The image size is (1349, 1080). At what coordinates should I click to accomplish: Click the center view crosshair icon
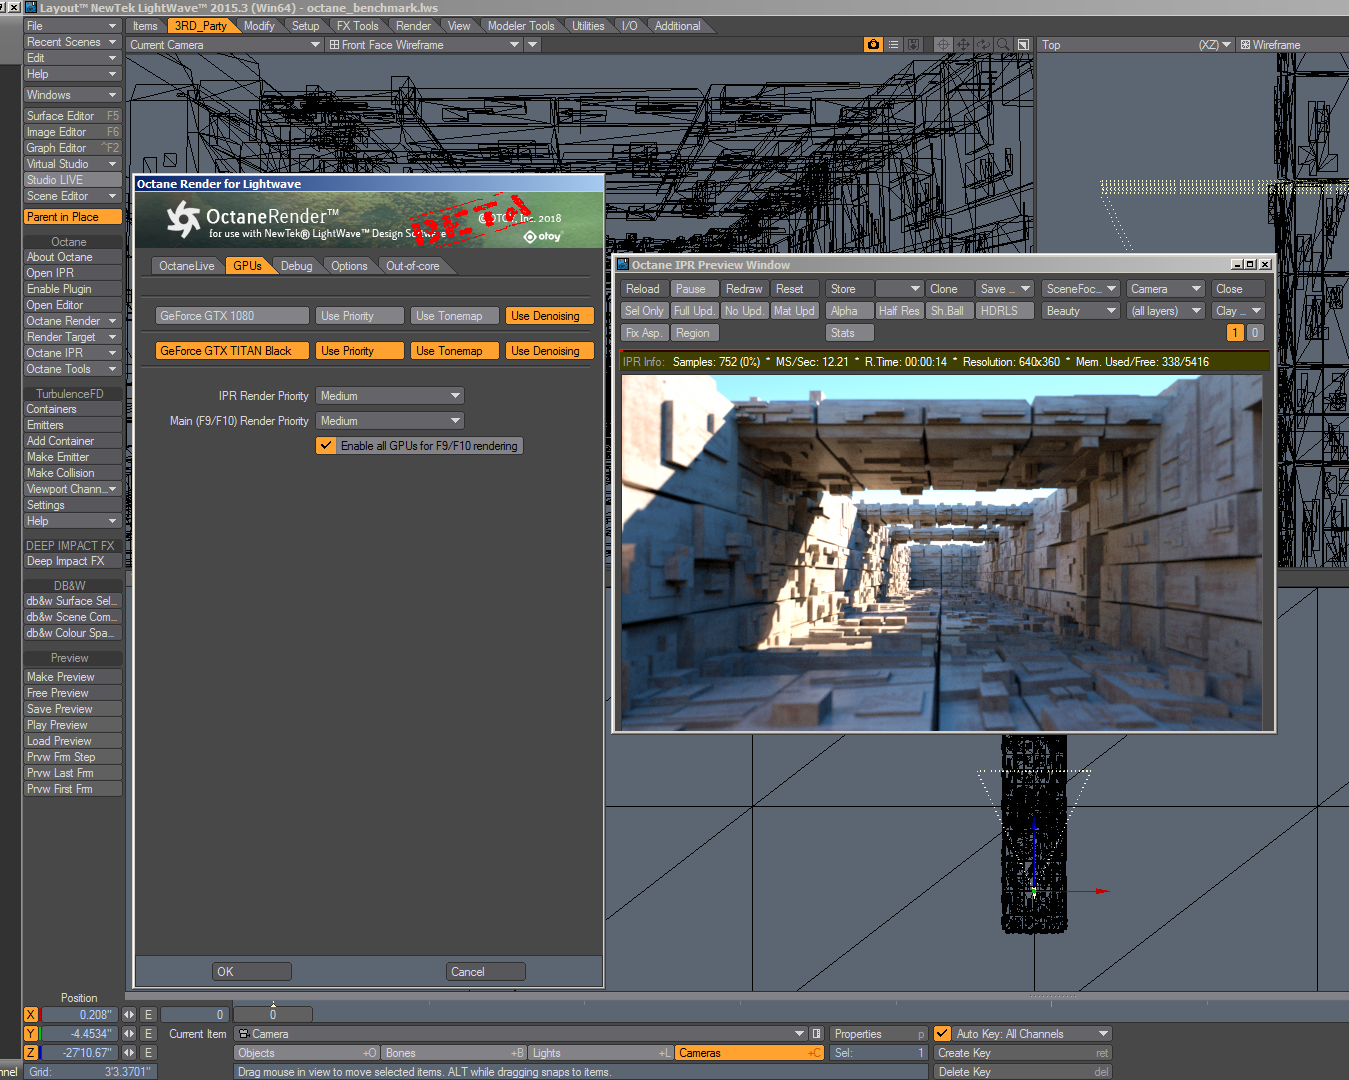click(x=943, y=45)
